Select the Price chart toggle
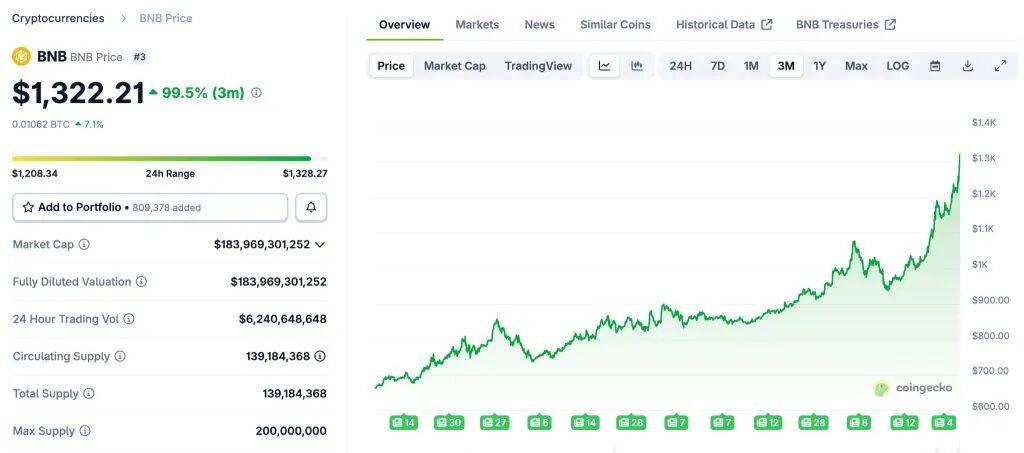Viewport: 1024px width, 453px height. (391, 66)
